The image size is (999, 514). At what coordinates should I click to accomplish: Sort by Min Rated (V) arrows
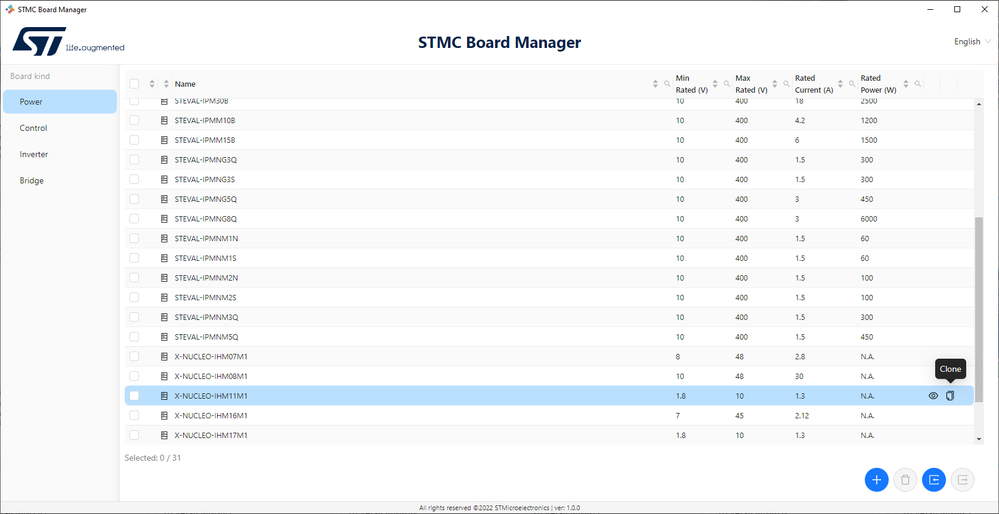point(715,84)
